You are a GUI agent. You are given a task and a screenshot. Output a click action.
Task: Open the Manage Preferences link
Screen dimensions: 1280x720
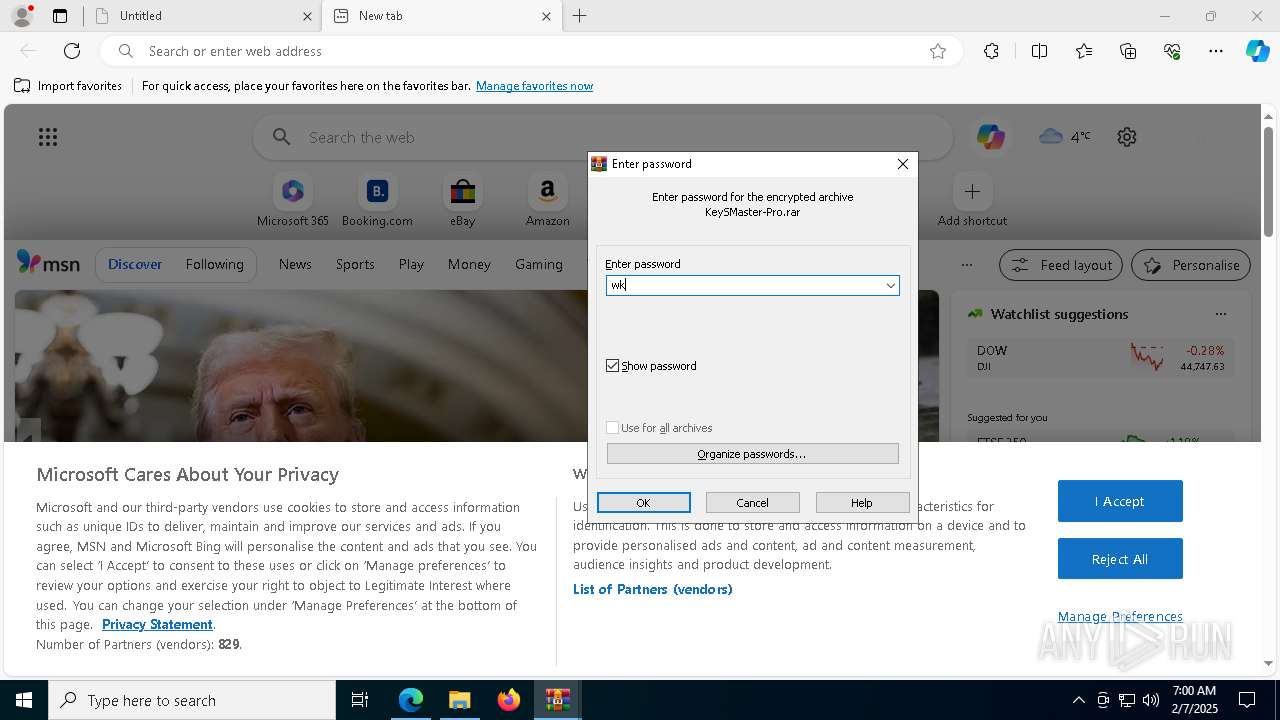click(x=1120, y=616)
